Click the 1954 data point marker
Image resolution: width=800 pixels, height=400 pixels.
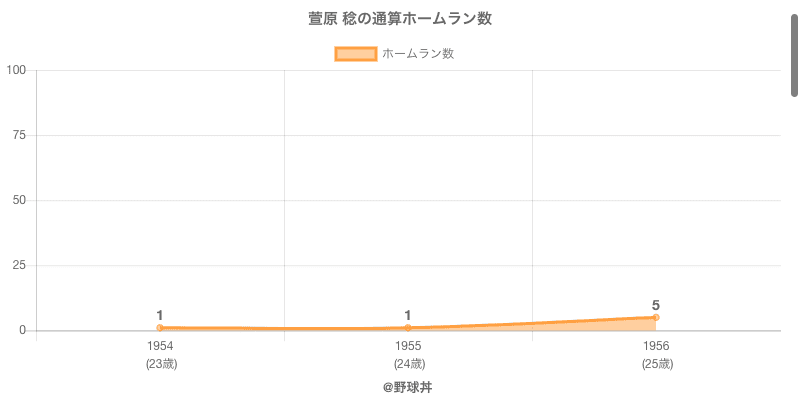tap(160, 328)
